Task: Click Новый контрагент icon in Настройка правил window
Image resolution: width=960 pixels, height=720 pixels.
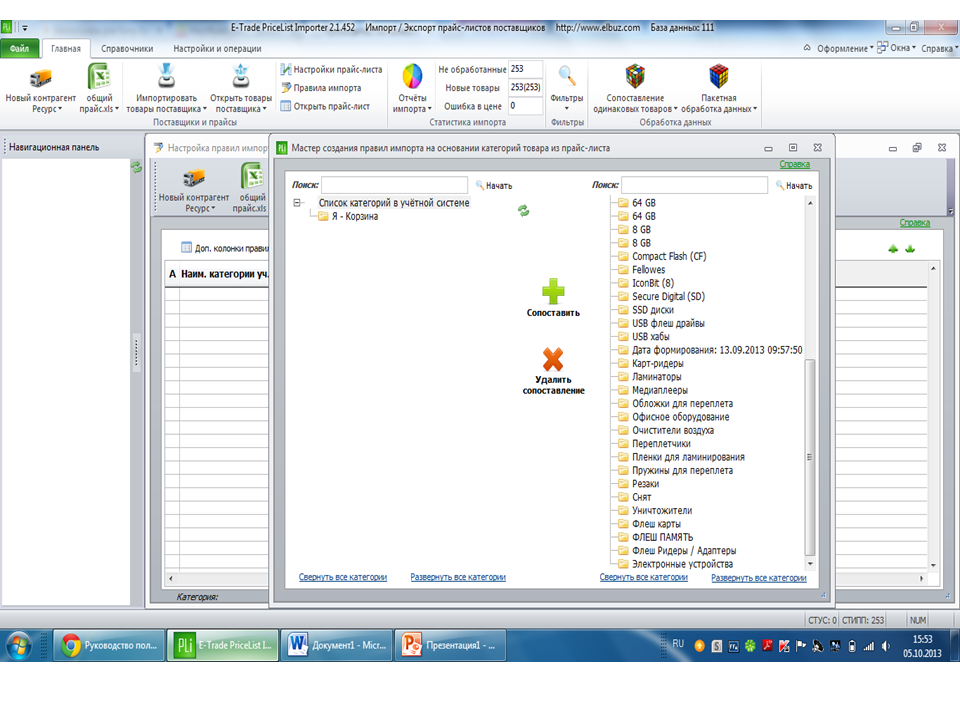Action: 193,178
